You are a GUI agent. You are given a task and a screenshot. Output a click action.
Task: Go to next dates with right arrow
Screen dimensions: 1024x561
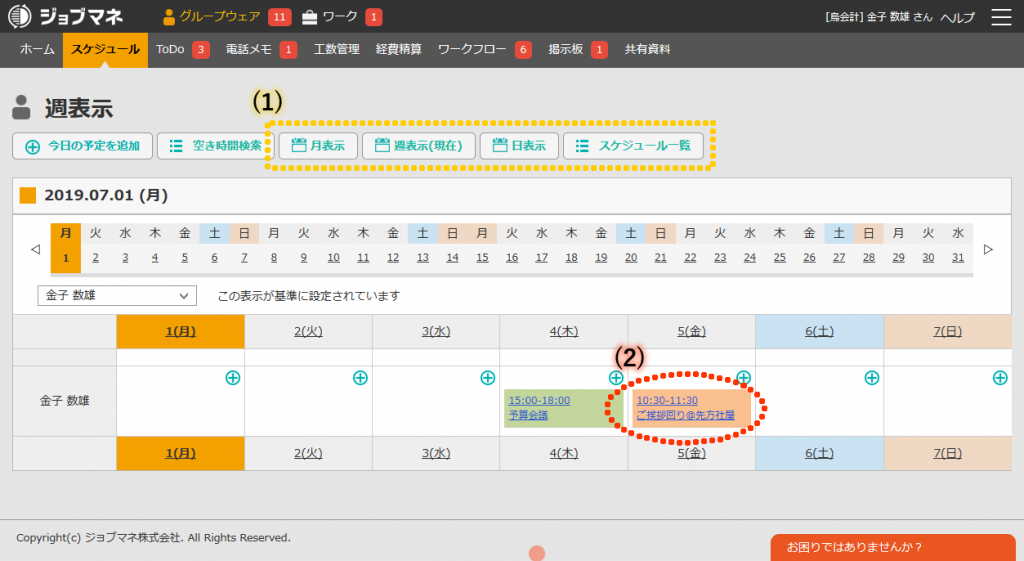pos(988,249)
